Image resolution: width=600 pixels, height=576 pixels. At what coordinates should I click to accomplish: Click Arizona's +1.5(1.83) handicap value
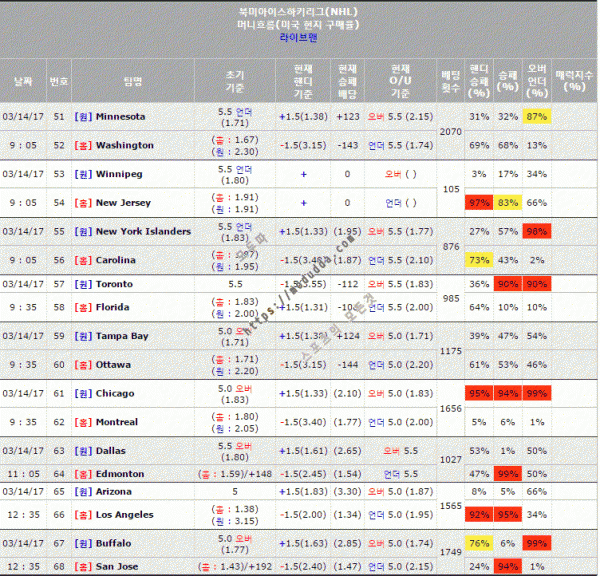pos(303,491)
